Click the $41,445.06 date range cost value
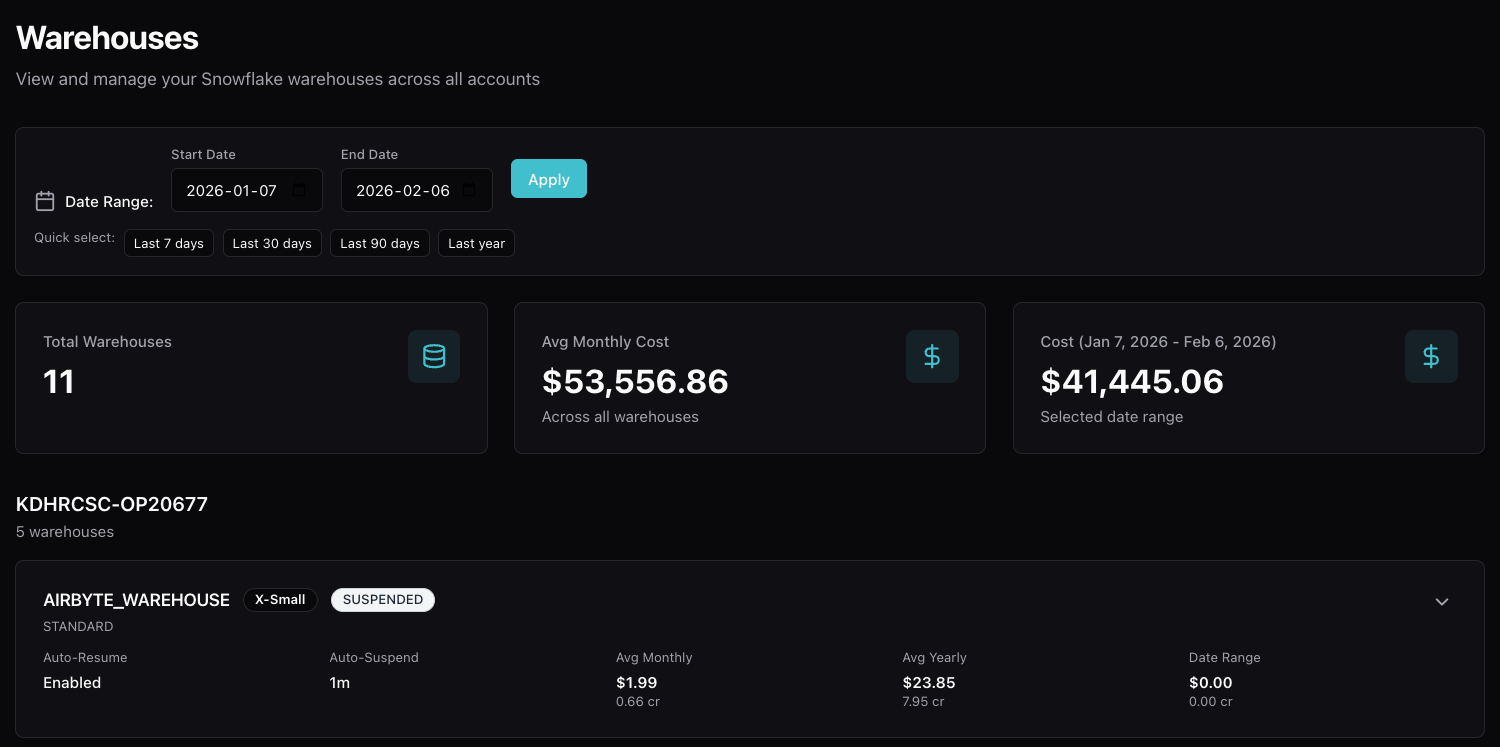1500x747 pixels. click(x=1132, y=381)
